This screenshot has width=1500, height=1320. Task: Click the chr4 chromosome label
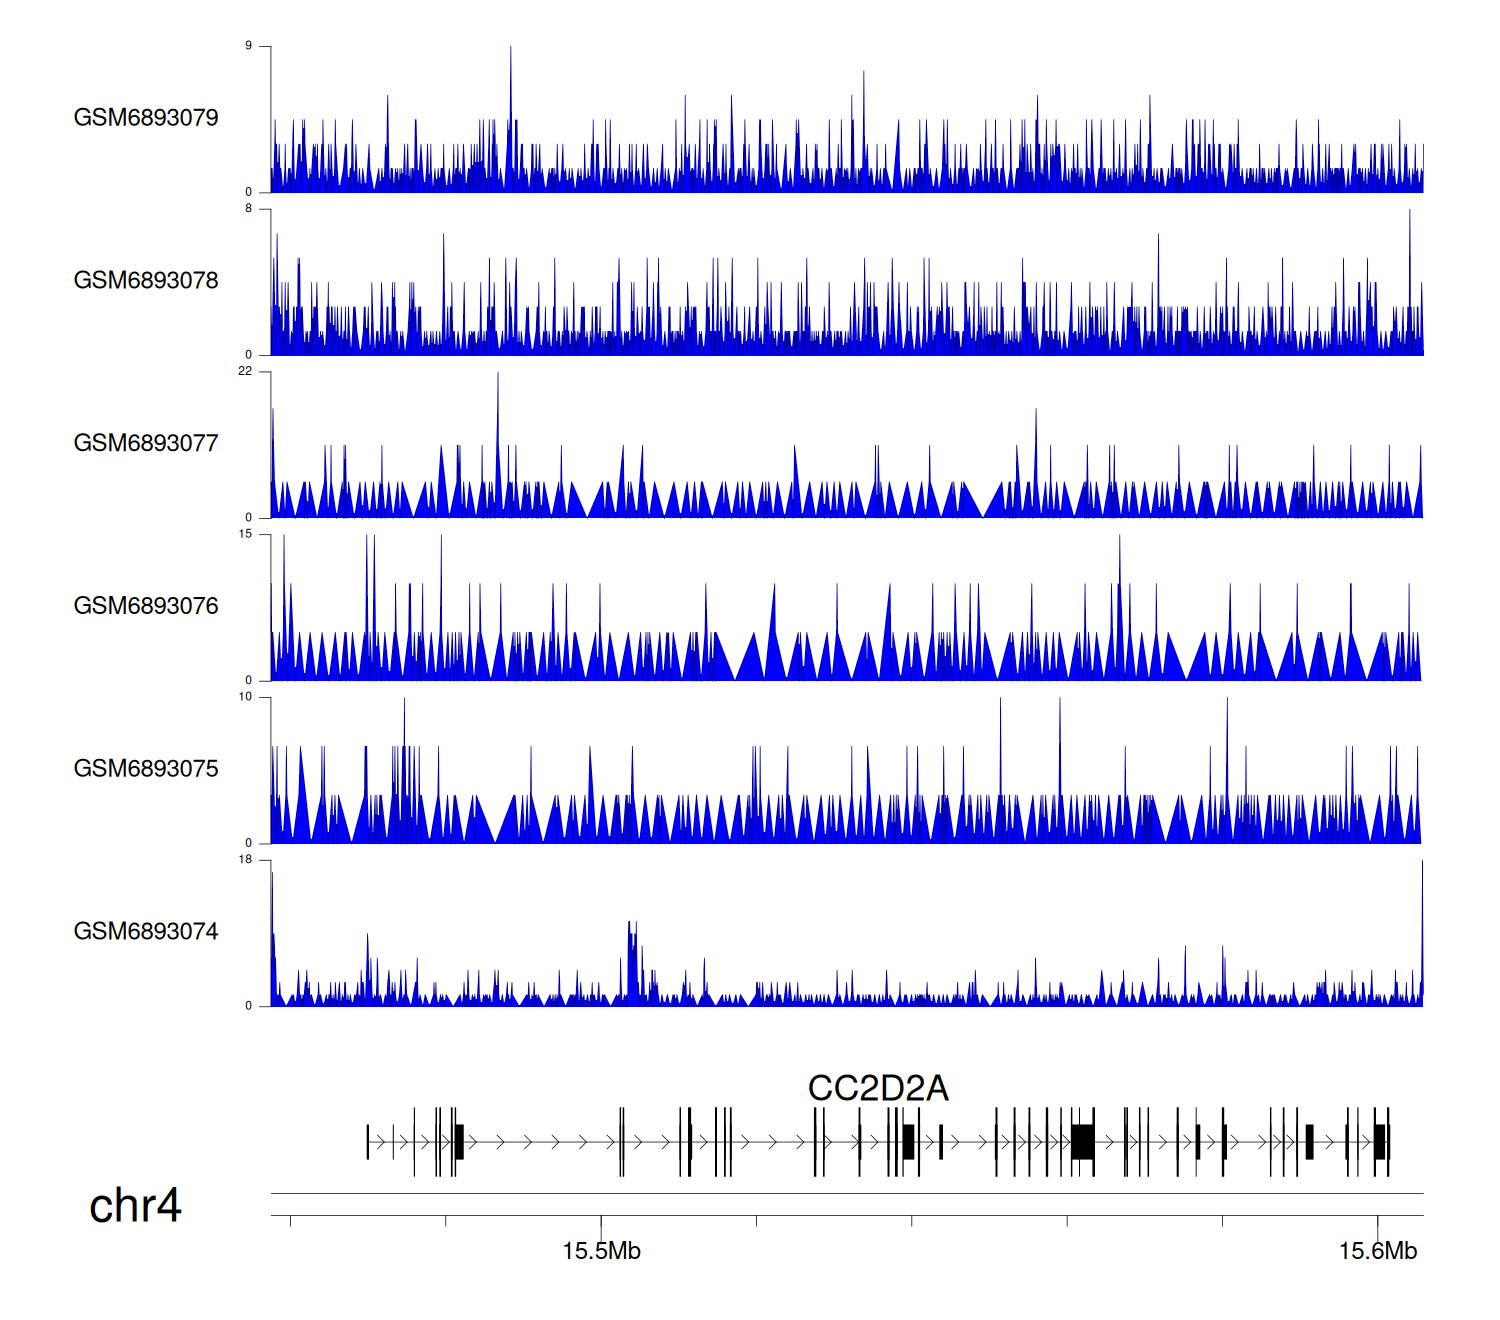point(135,1206)
